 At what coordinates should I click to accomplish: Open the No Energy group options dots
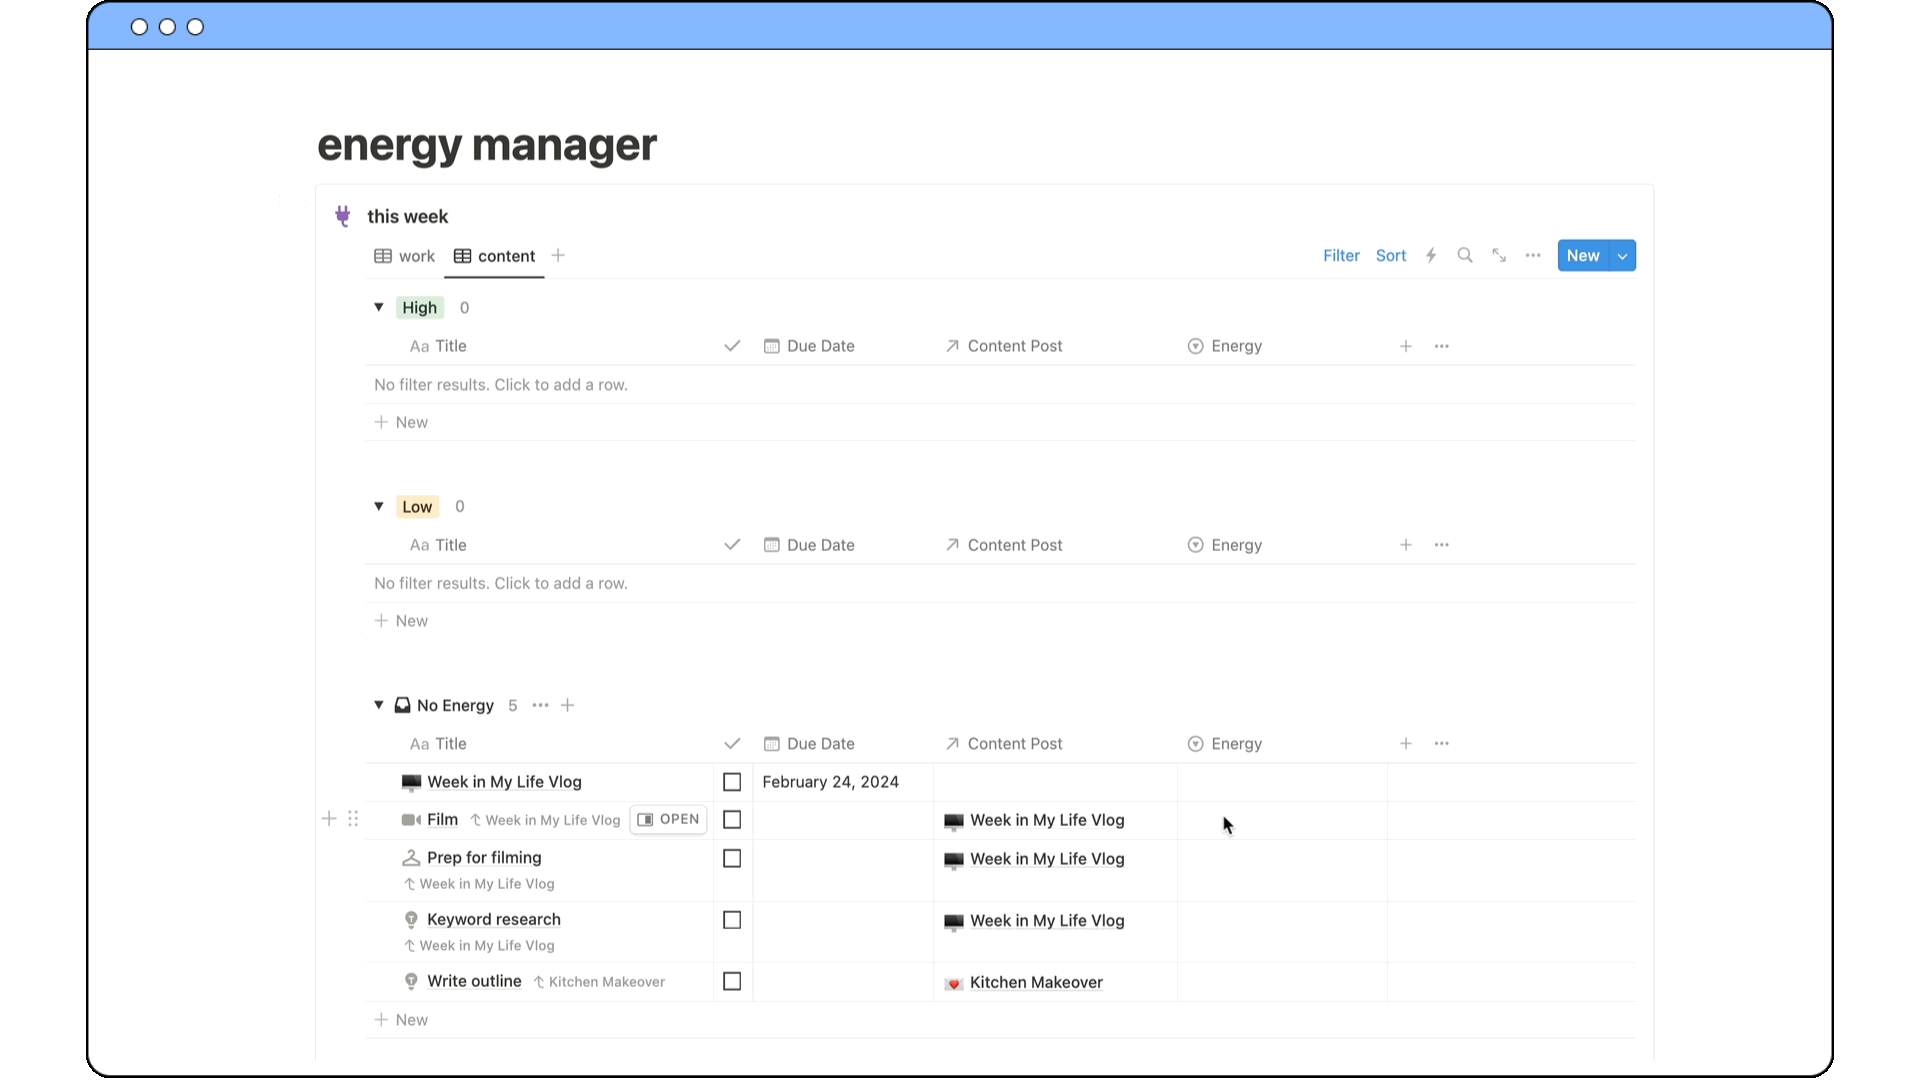point(540,706)
